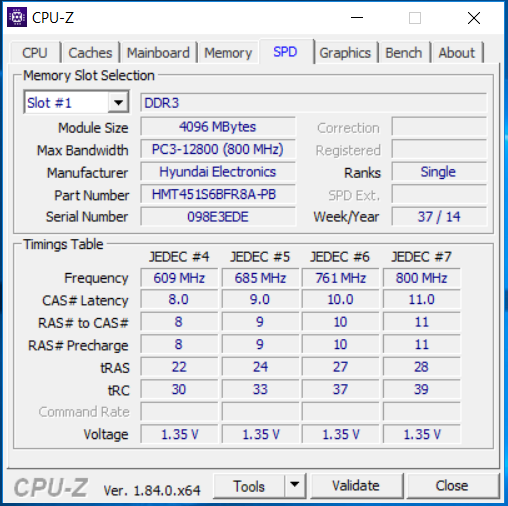The image size is (508, 506).
Task: Open the About tab
Action: click(x=457, y=53)
